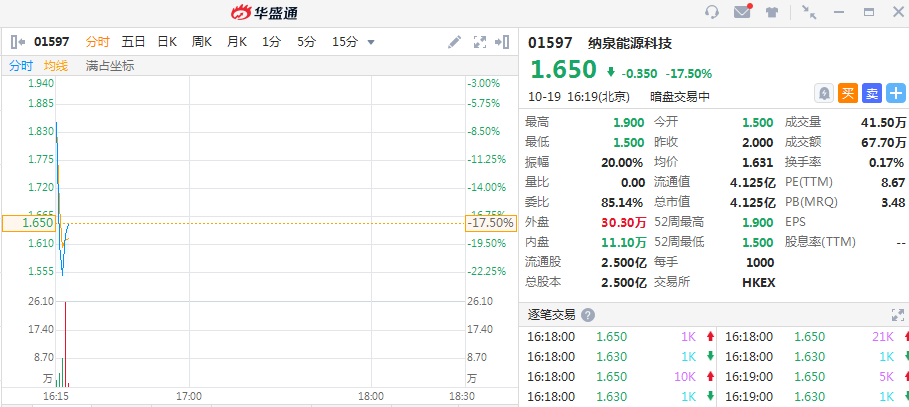Select the 5K trade at 16:19:00

click(815, 376)
